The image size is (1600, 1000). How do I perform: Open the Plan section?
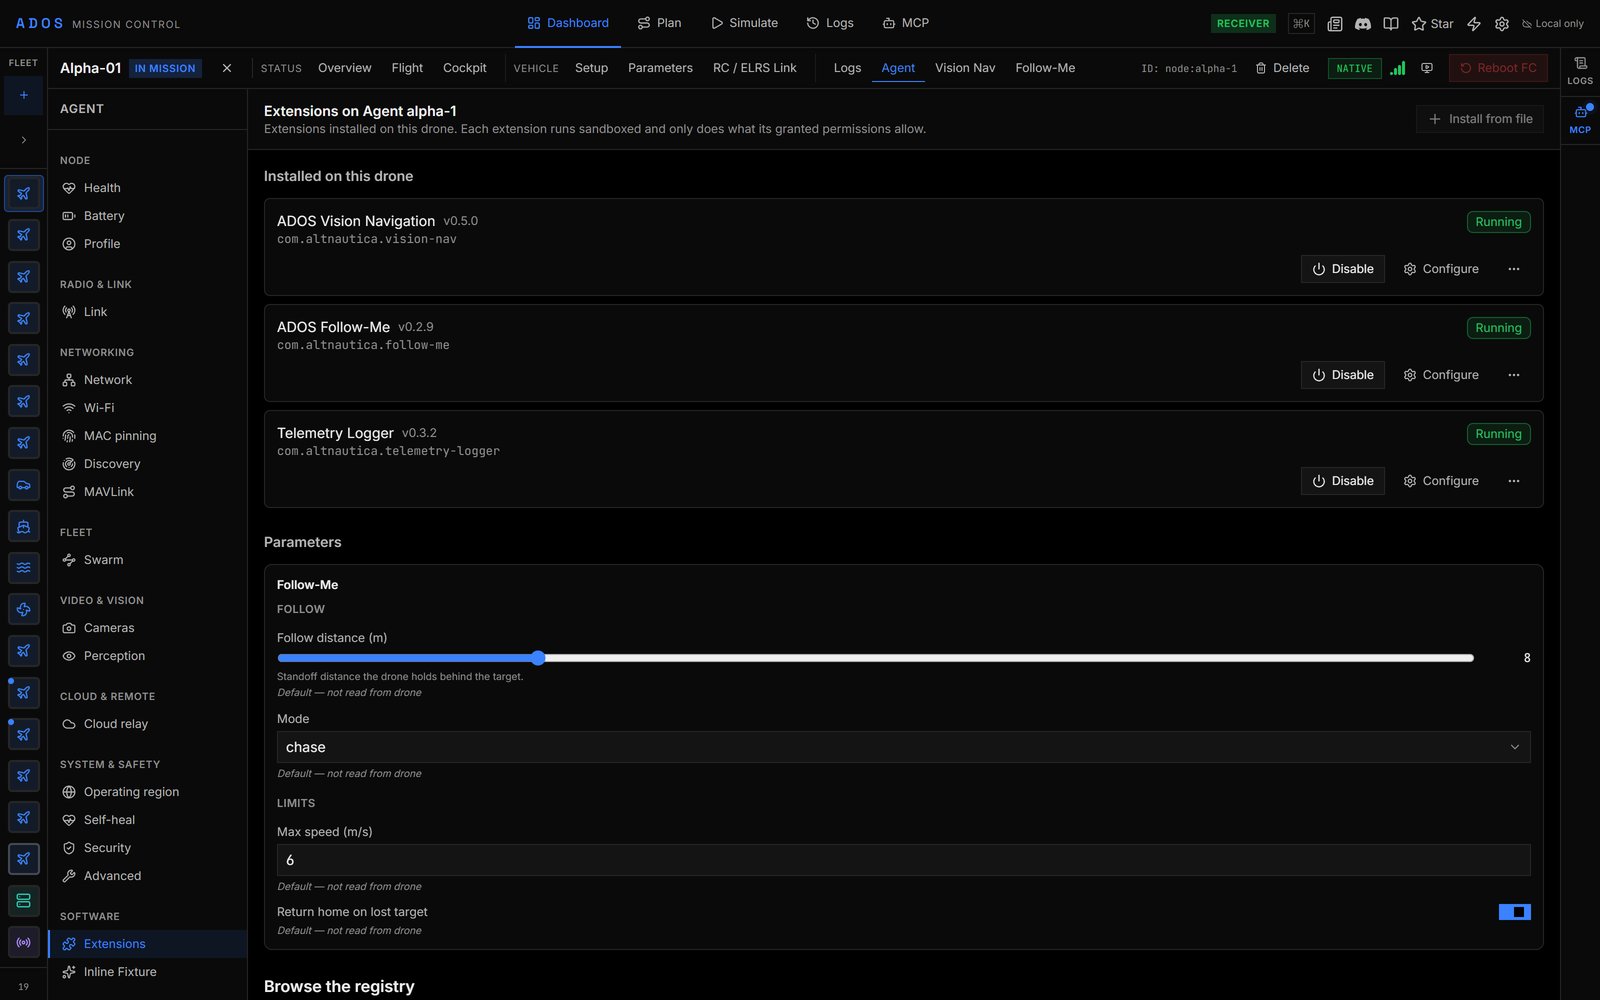[659, 23]
